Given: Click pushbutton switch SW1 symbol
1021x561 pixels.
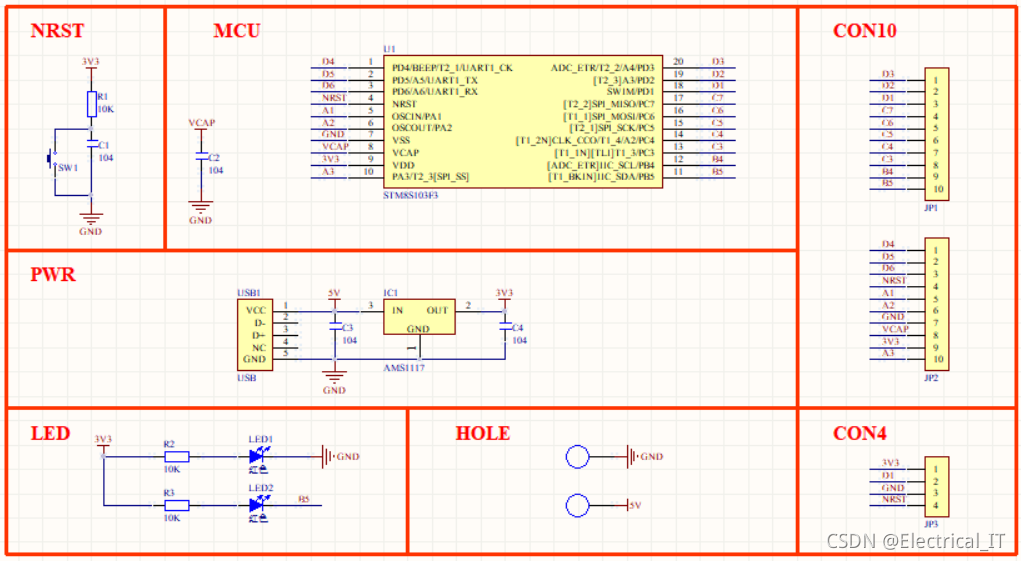Looking at the screenshot, I should (x=50, y=159).
